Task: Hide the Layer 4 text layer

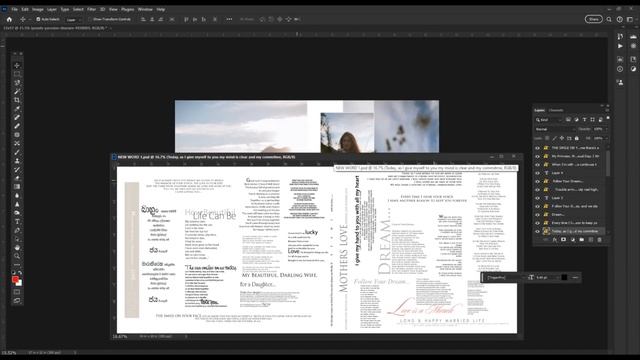Action: pyautogui.click(x=538, y=173)
